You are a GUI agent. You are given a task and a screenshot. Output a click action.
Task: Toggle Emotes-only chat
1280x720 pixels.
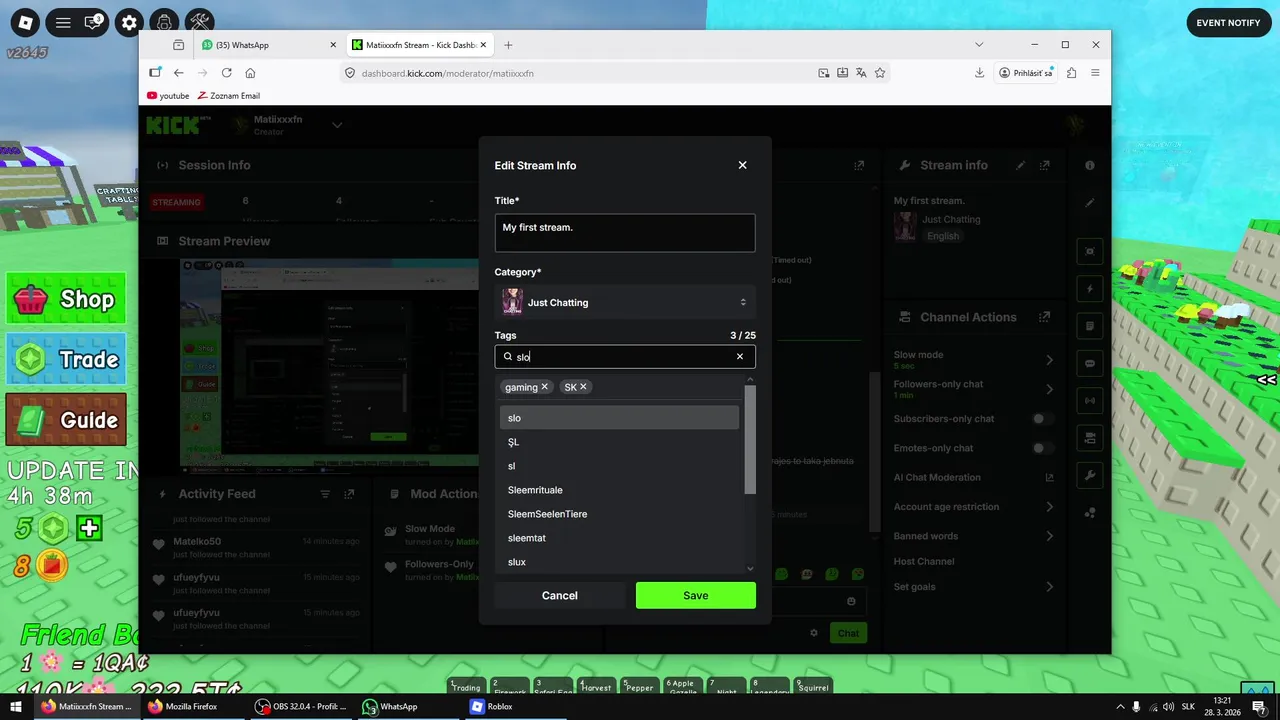point(1043,448)
